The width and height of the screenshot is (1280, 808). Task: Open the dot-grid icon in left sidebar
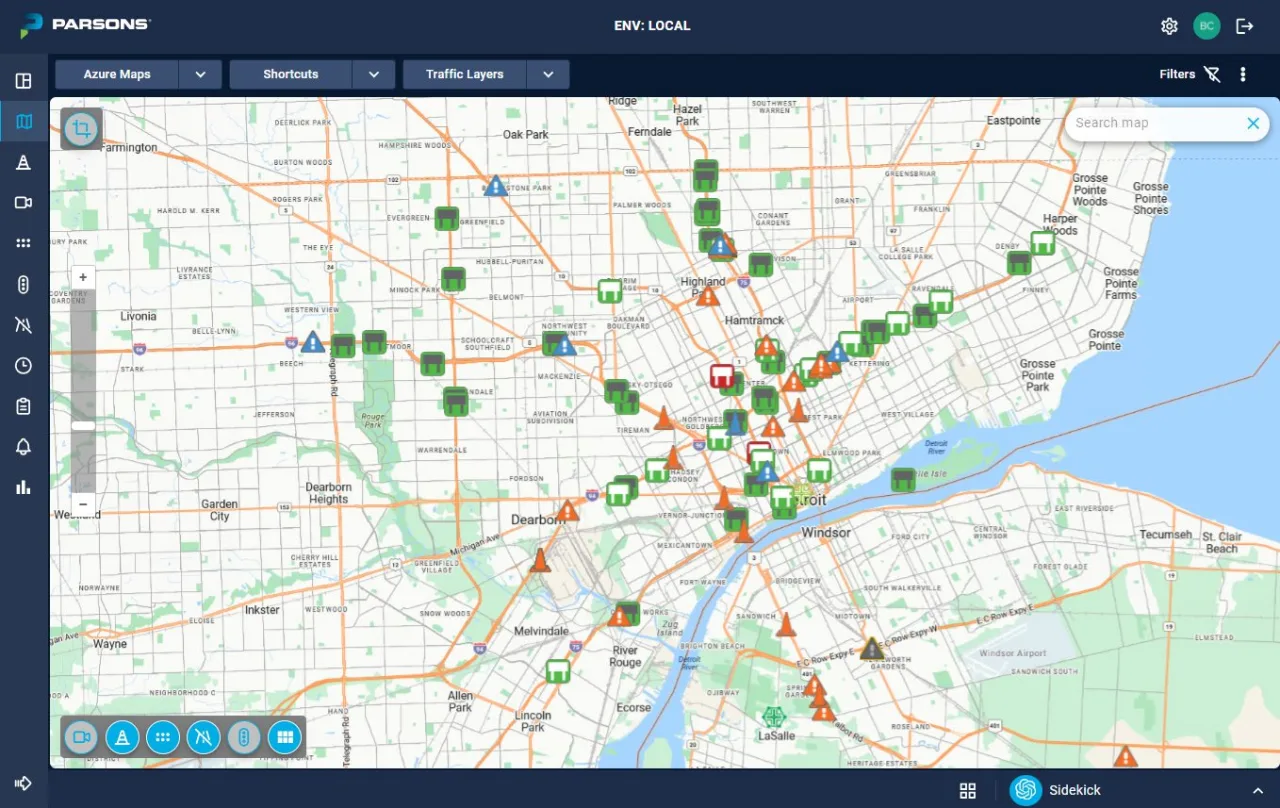click(24, 243)
